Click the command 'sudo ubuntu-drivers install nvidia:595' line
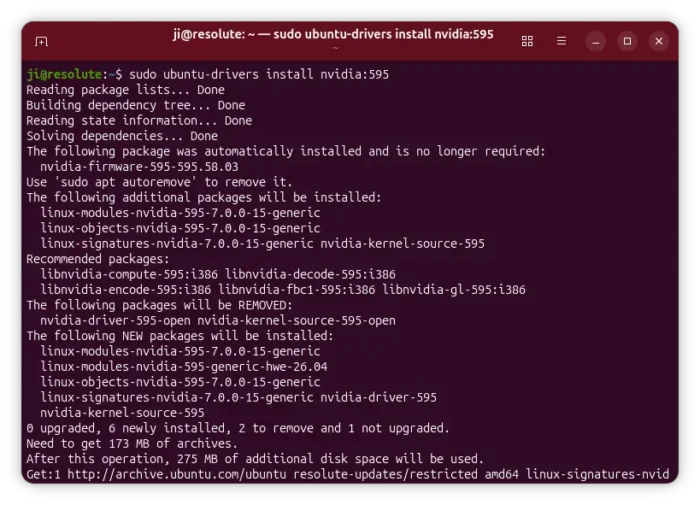The image size is (700, 505). pos(259,74)
